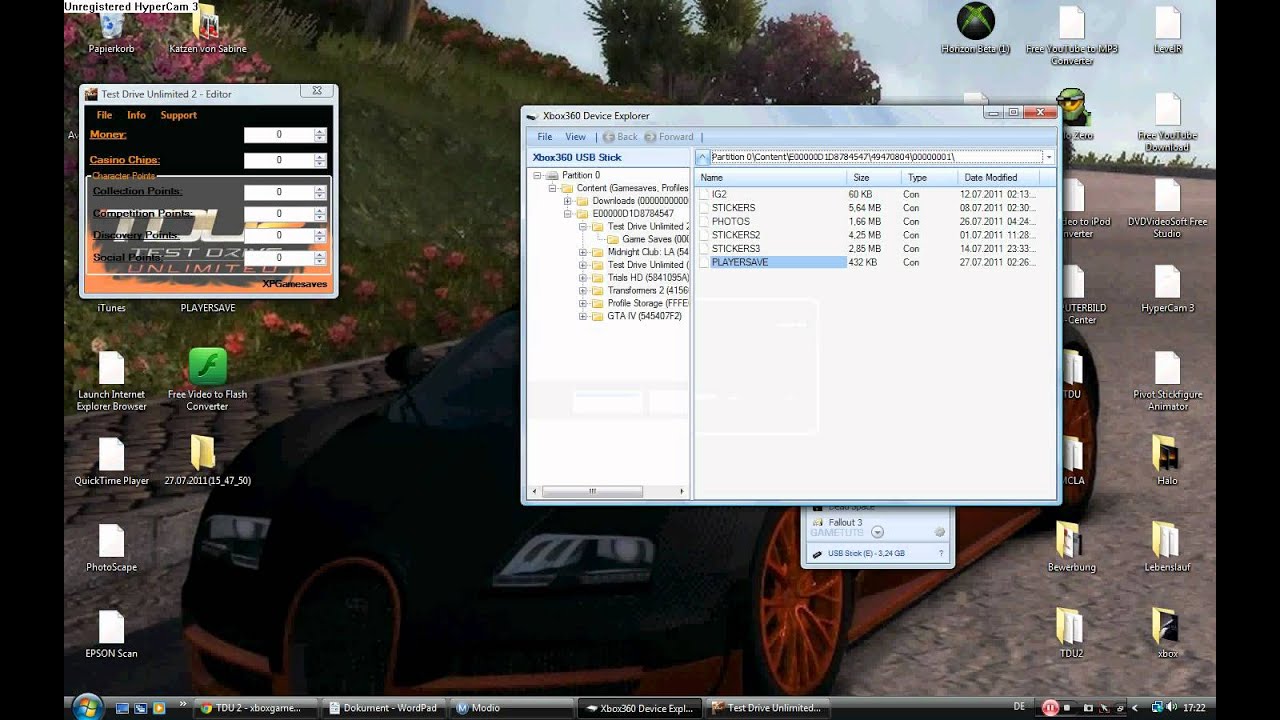Image resolution: width=1280 pixels, height=720 pixels.
Task: Expand Profile Storage tree node
Action: pos(583,303)
